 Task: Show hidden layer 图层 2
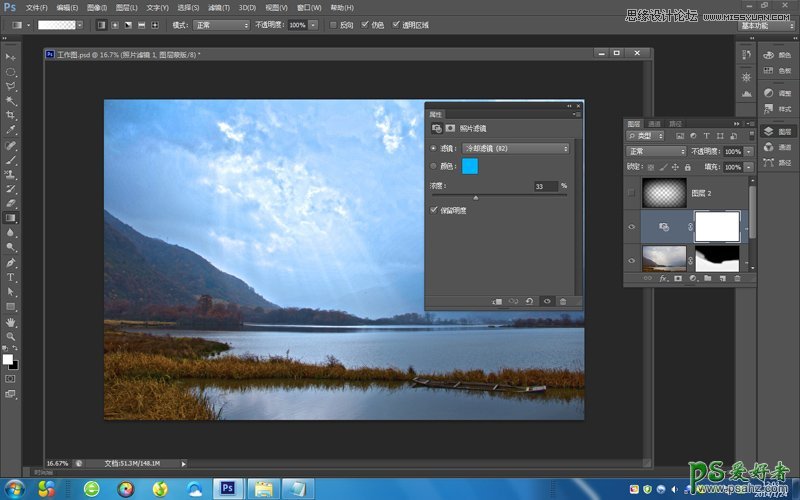(630, 192)
